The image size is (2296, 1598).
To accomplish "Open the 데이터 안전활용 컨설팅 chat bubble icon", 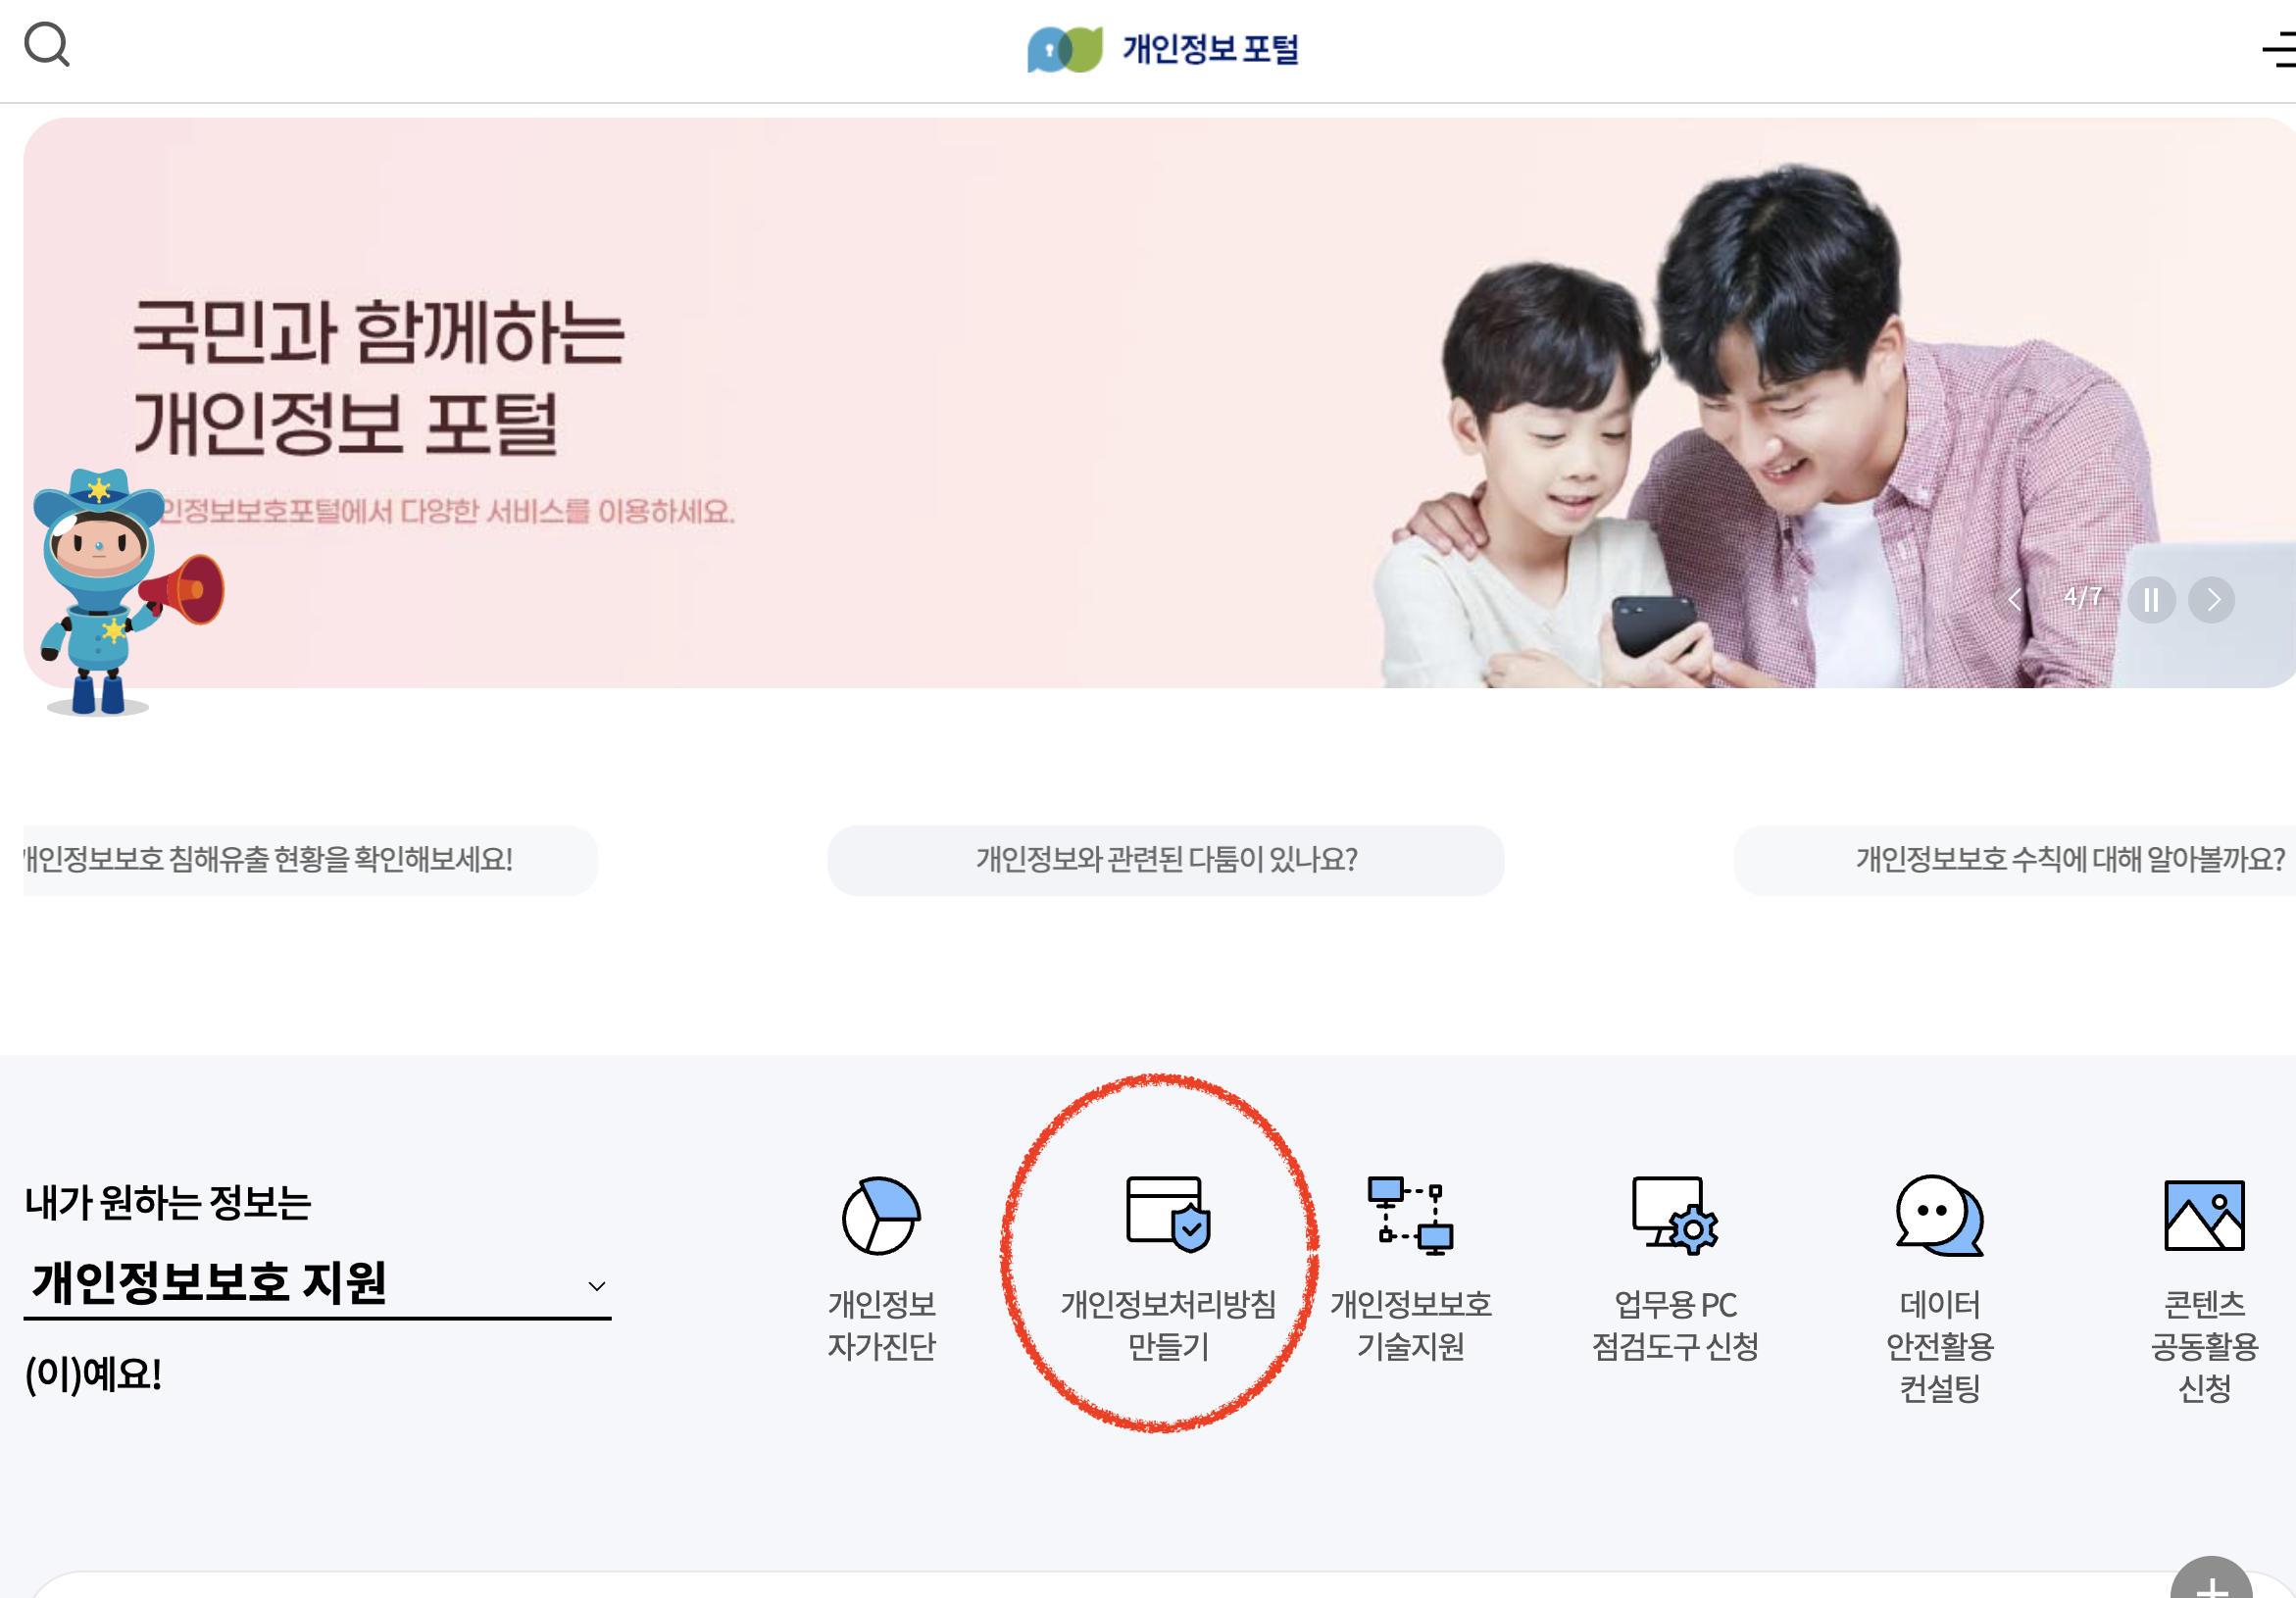I will tap(1938, 1216).
